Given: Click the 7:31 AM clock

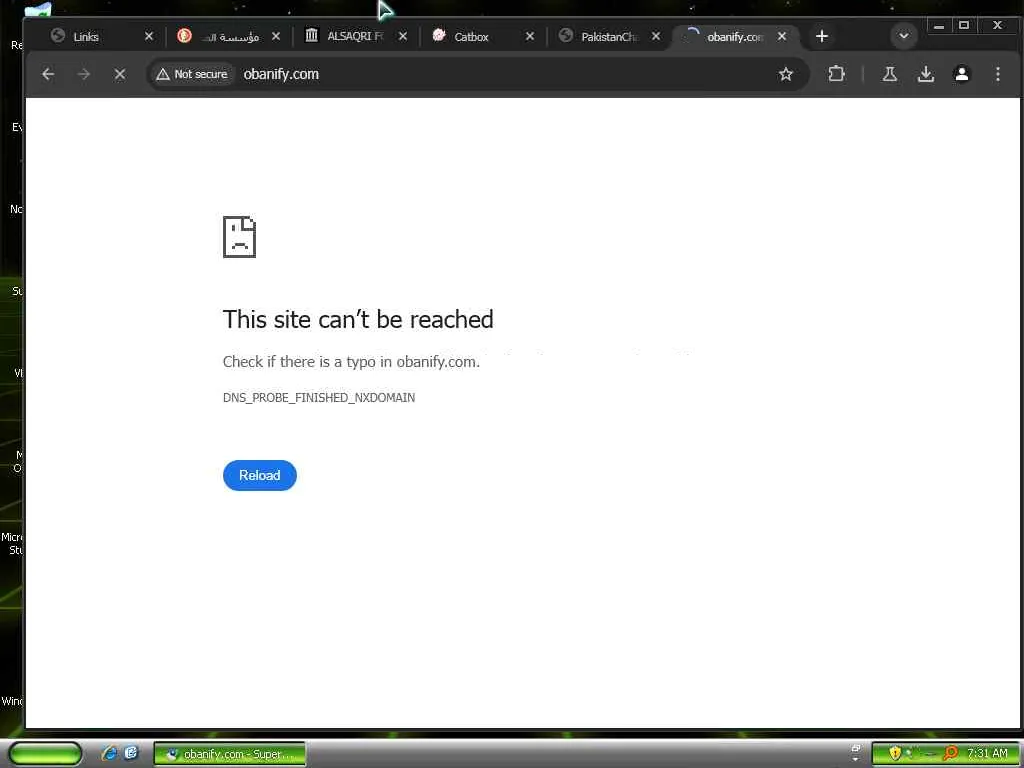Looking at the screenshot, I should pyautogui.click(x=987, y=754).
